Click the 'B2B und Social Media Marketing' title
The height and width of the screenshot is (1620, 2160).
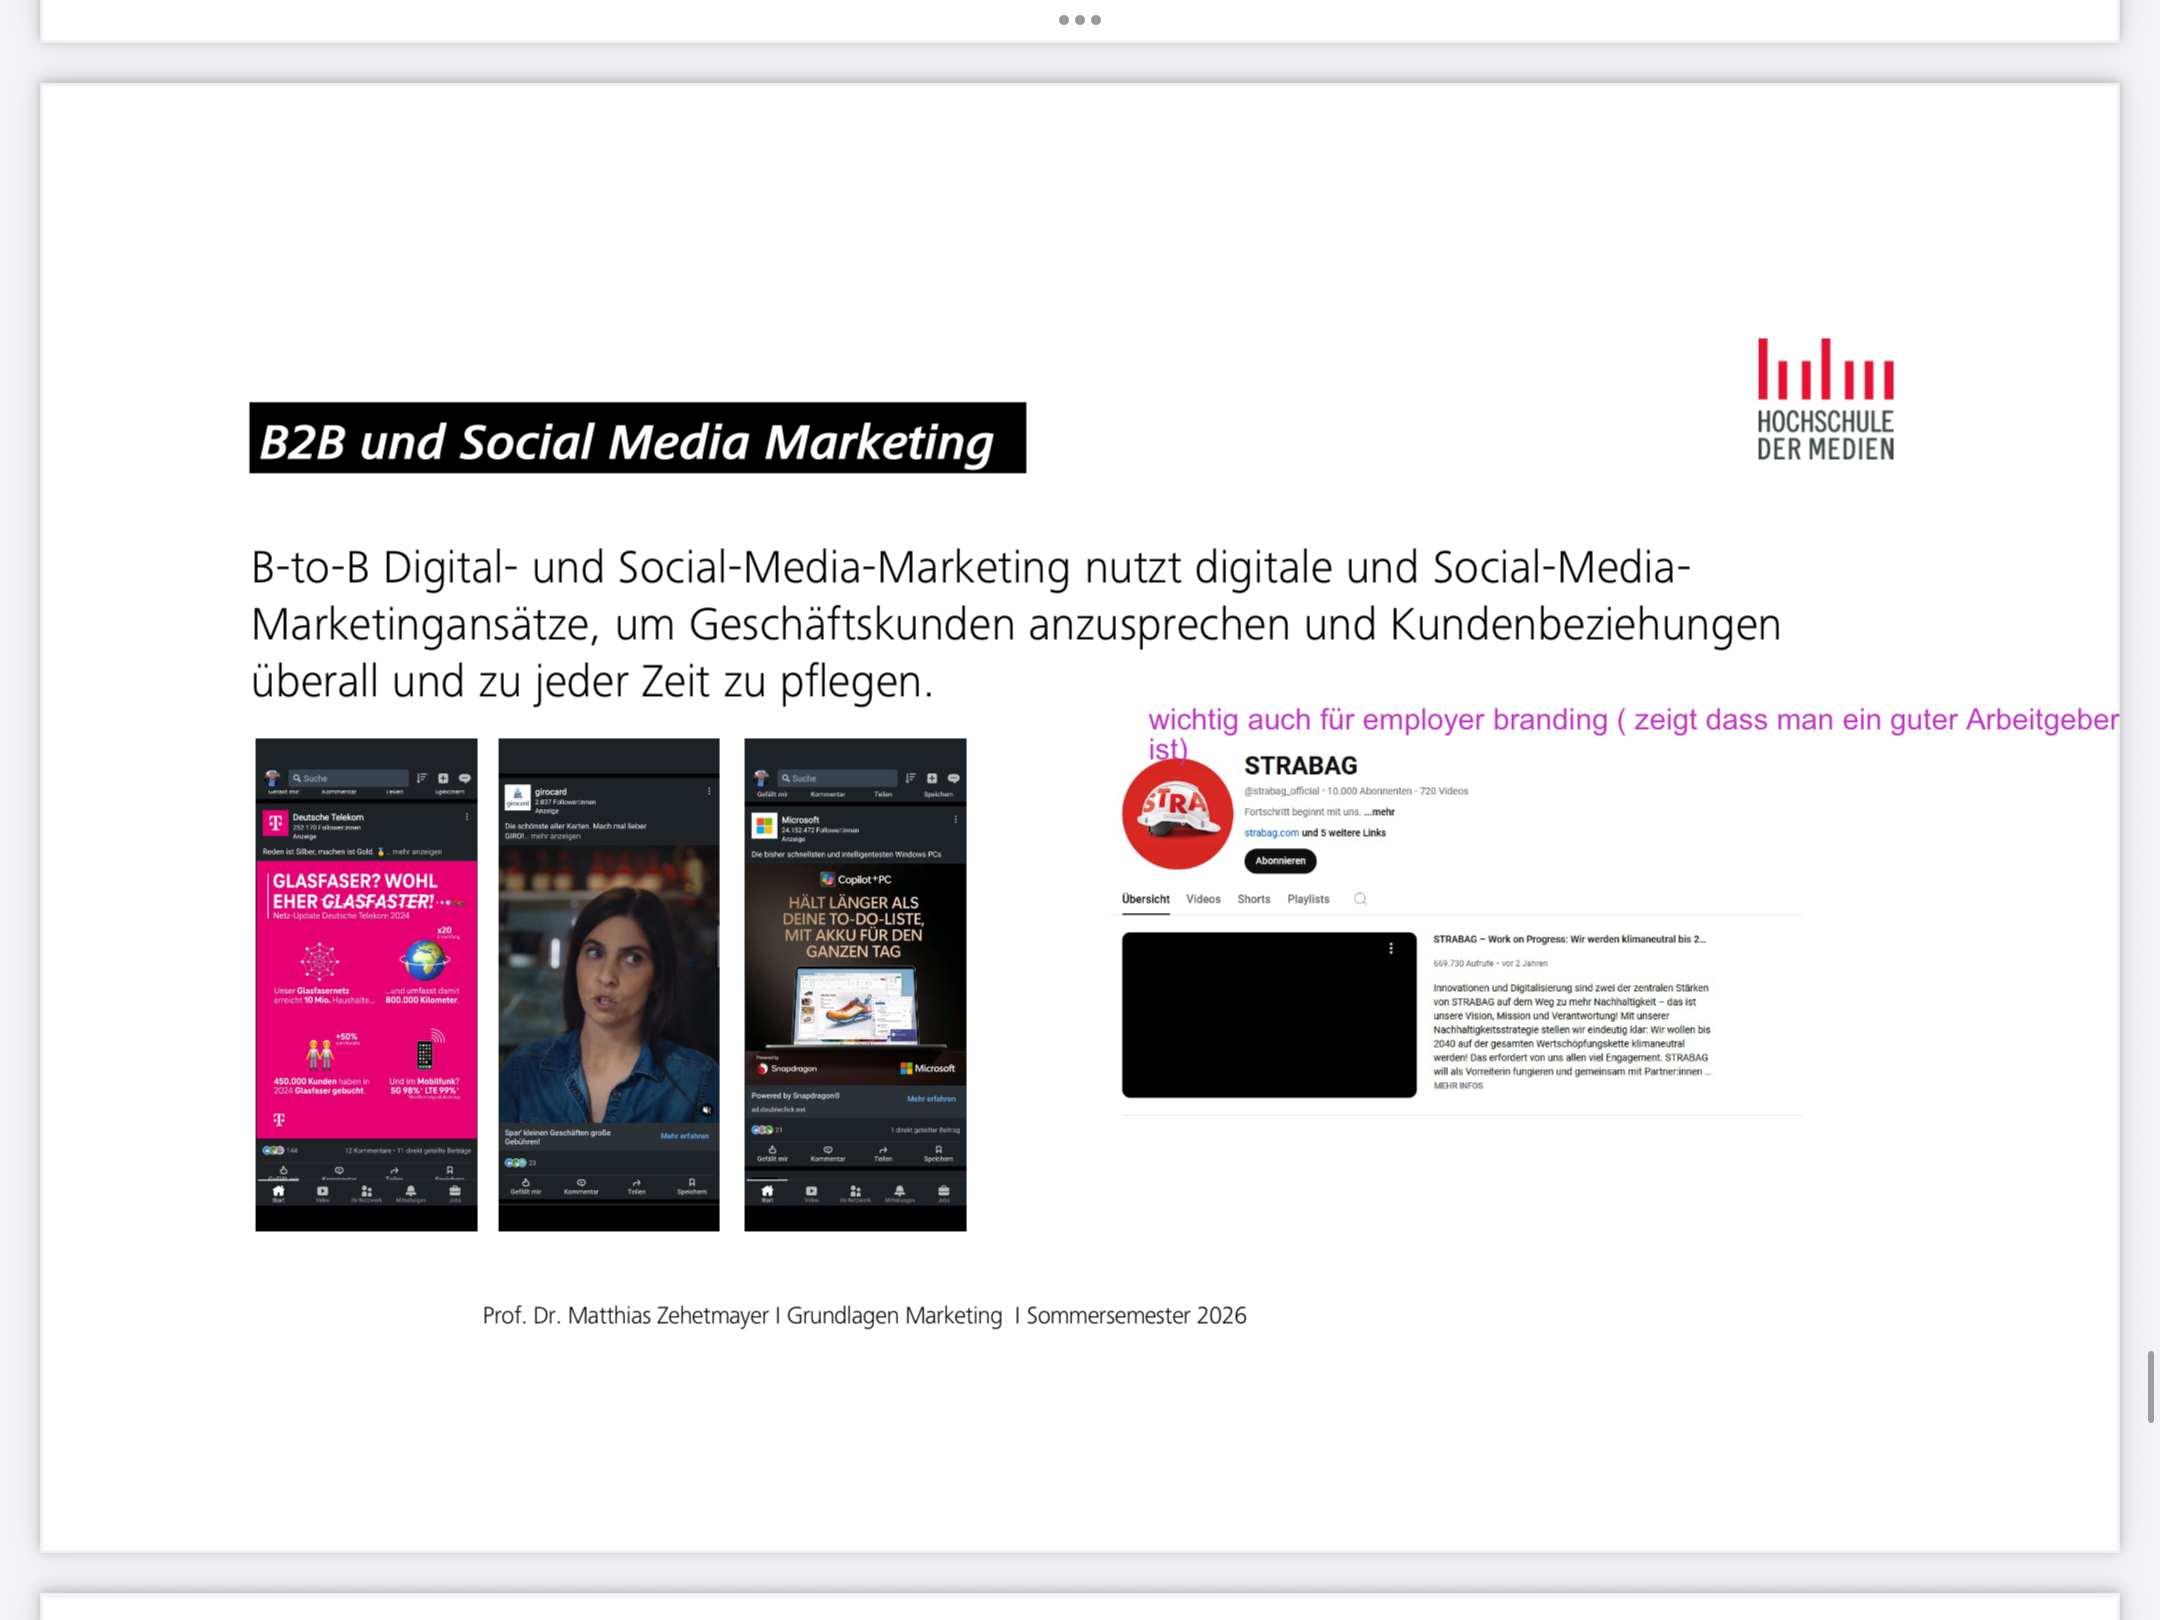637,439
